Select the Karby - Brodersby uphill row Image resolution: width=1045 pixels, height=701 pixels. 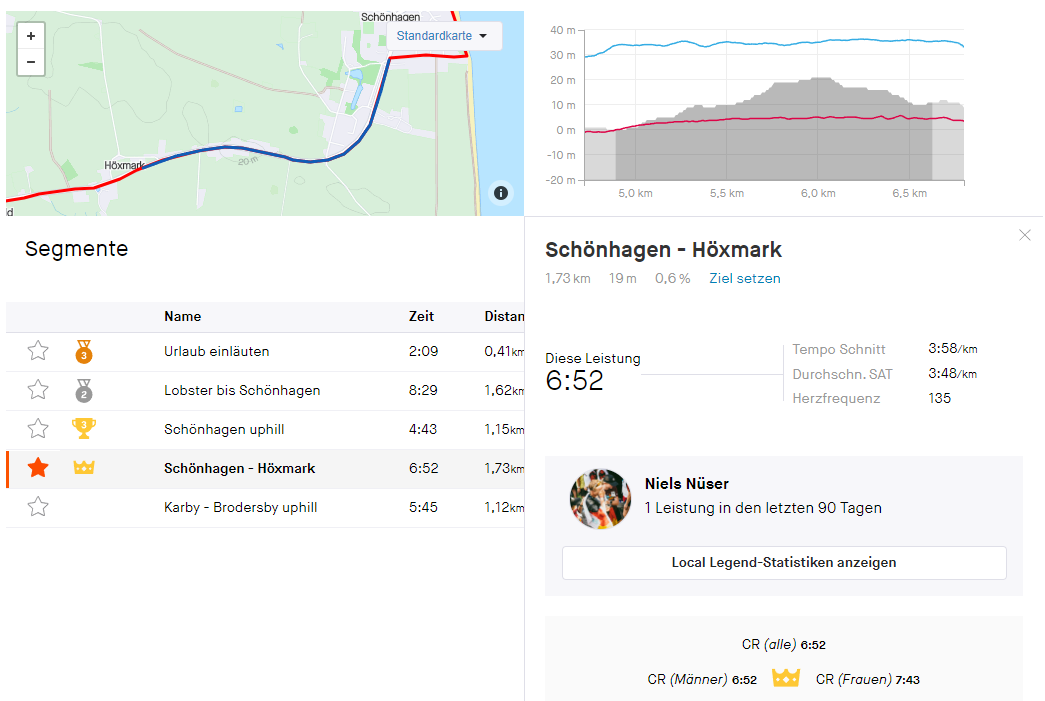(240, 507)
